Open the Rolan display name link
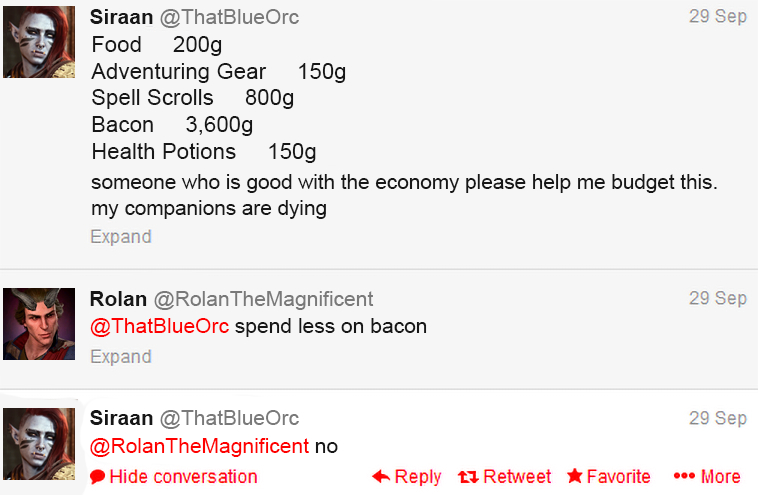The width and height of the screenshot is (758, 495). [118, 298]
